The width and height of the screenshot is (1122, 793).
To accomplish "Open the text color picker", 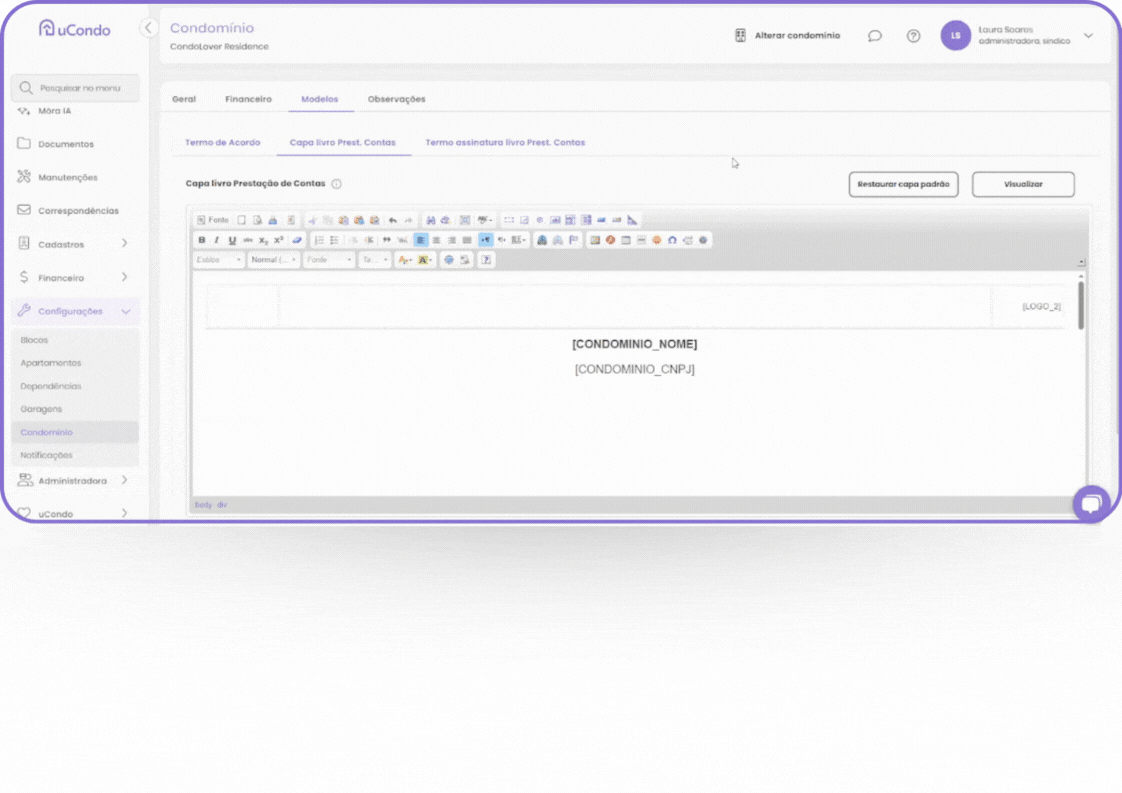I will (405, 260).
